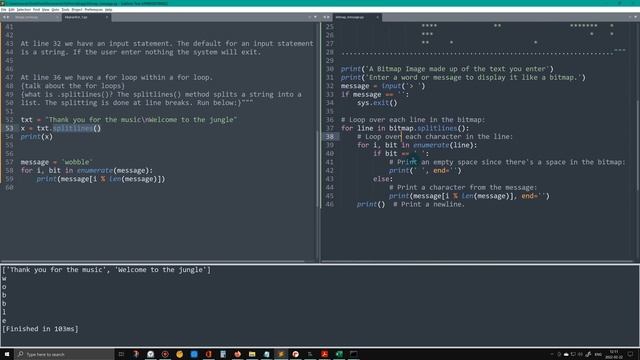640x360 pixels.
Task: Open the Preferences menu
Action: tap(93, 9)
